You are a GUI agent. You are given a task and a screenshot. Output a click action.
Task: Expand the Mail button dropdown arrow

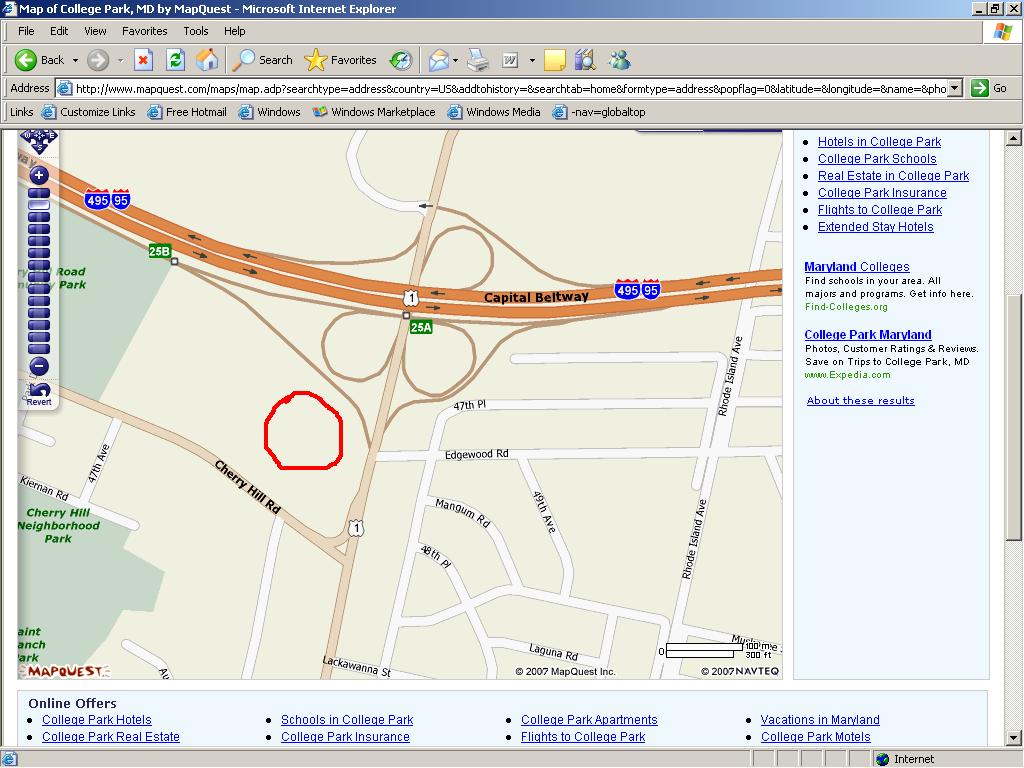click(x=455, y=60)
